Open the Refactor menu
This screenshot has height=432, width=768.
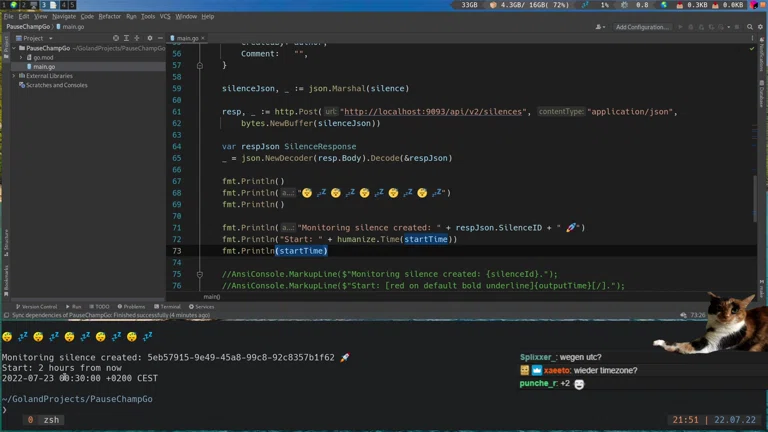109,16
